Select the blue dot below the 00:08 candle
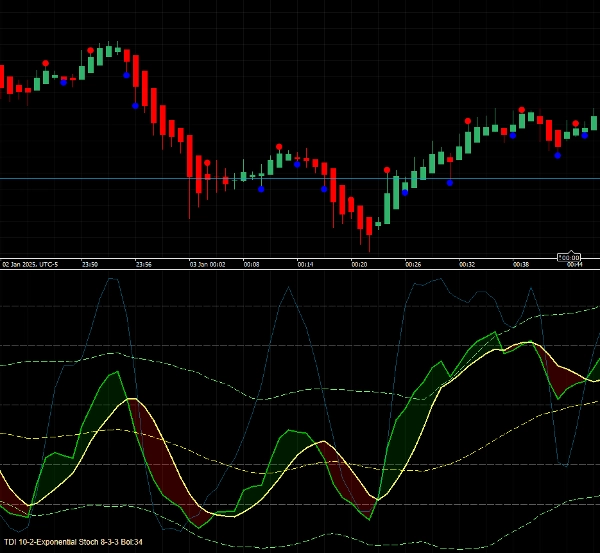Viewport: 600px width, 553px height. (261, 188)
